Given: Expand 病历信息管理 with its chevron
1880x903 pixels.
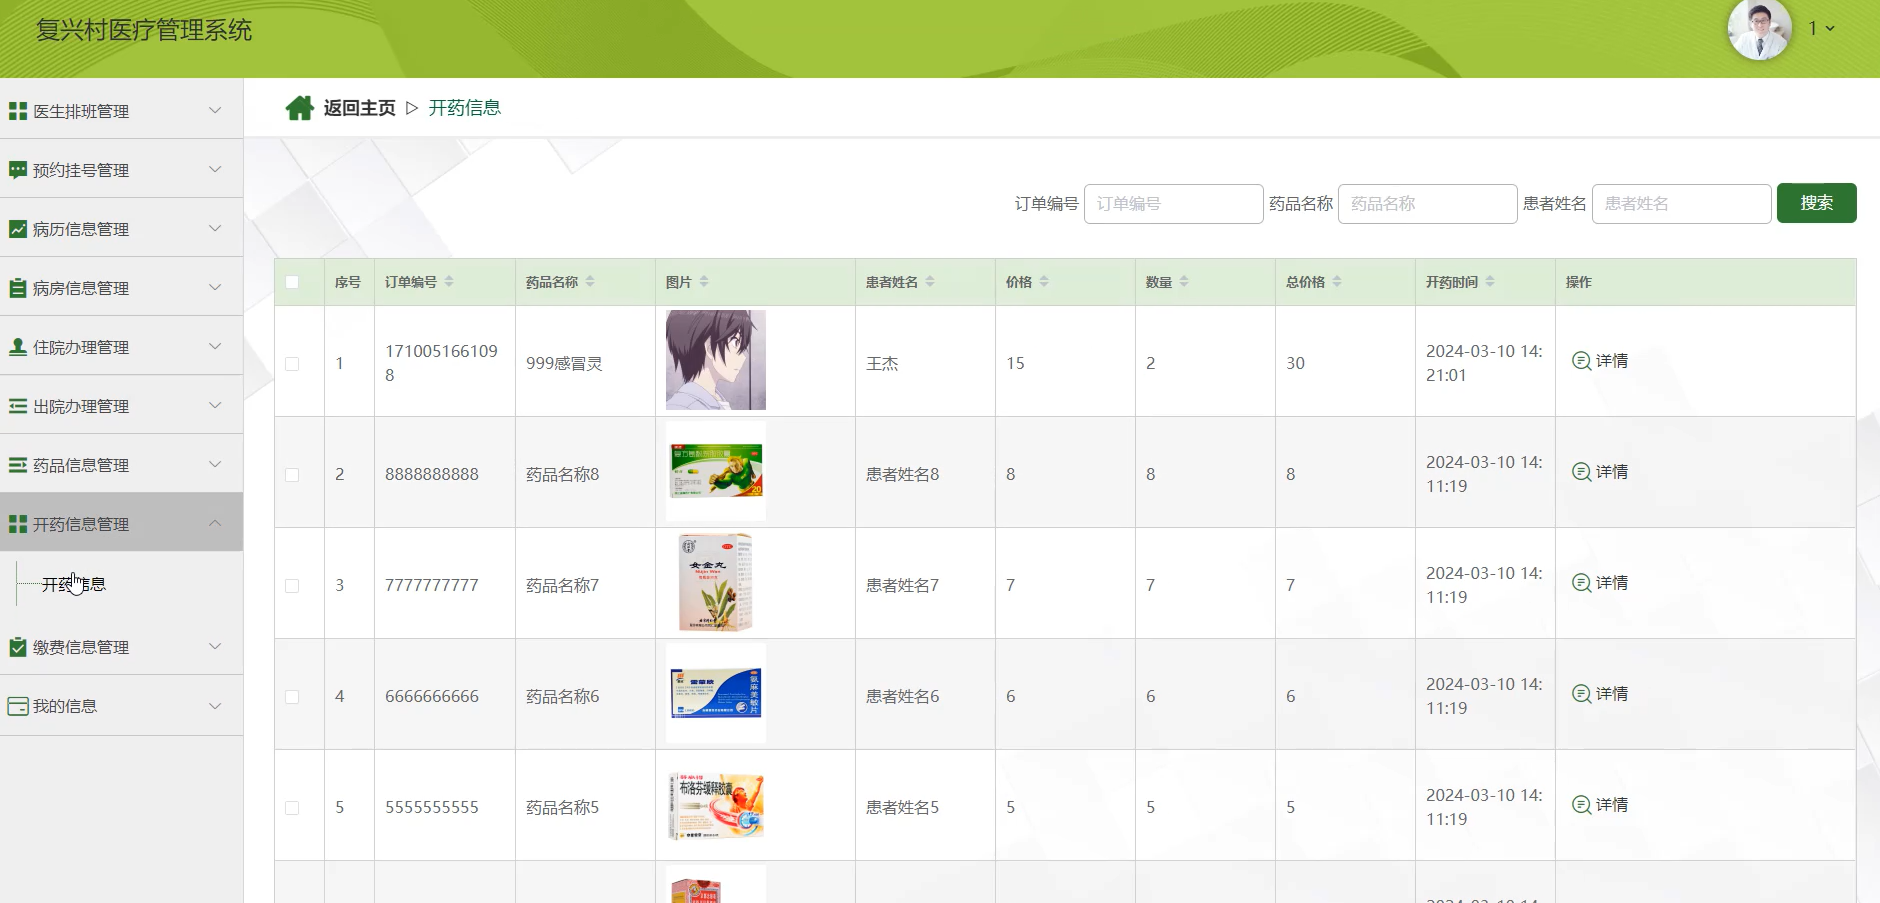Looking at the screenshot, I should 215,228.
